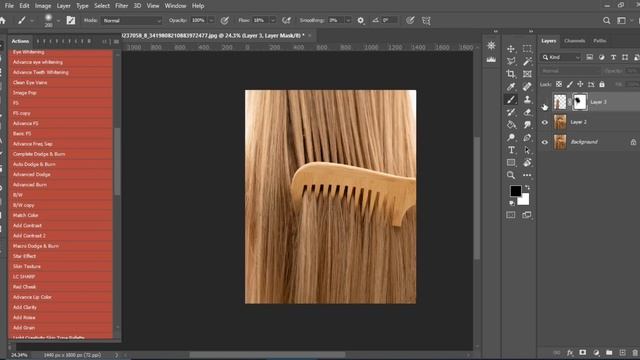640x360 pixels.
Task: Open the Window menu
Action: [x=175, y=6]
